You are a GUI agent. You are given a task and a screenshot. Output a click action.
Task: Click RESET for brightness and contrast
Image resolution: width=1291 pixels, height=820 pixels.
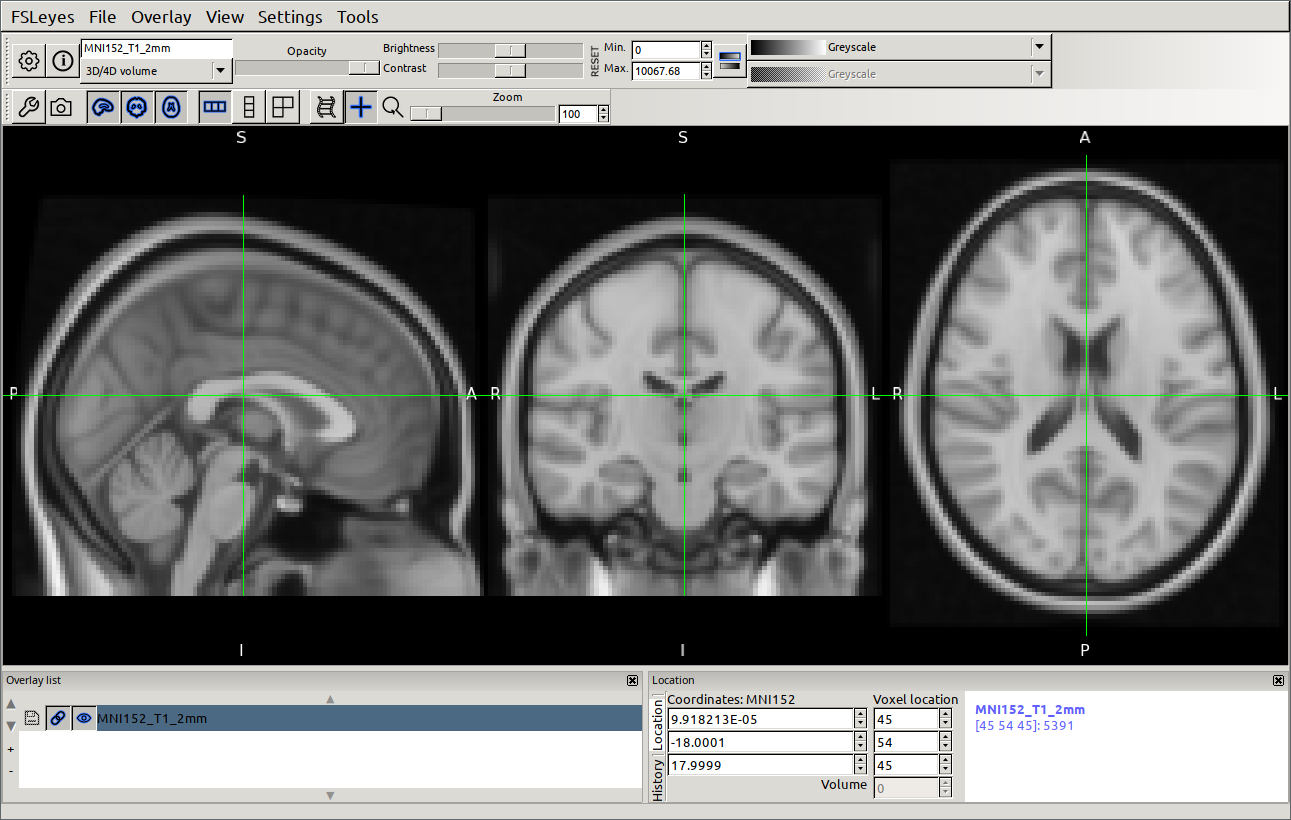(595, 60)
